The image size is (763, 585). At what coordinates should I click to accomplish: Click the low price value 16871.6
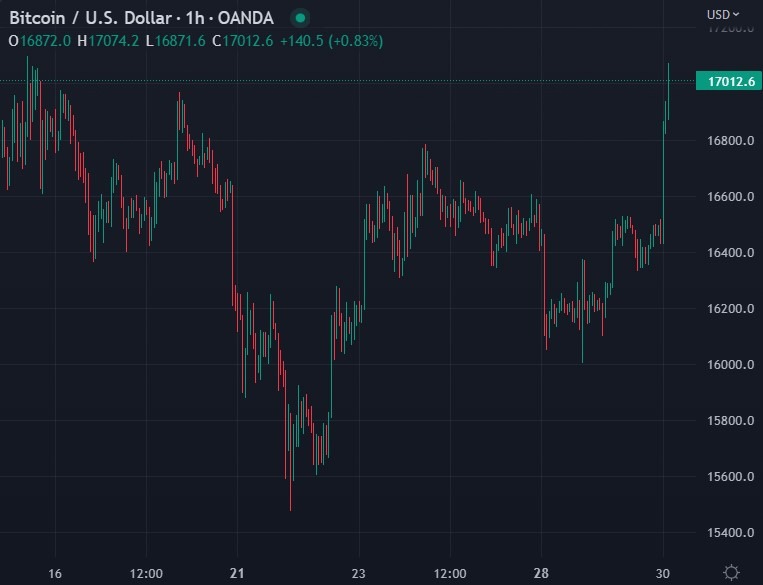[184, 41]
